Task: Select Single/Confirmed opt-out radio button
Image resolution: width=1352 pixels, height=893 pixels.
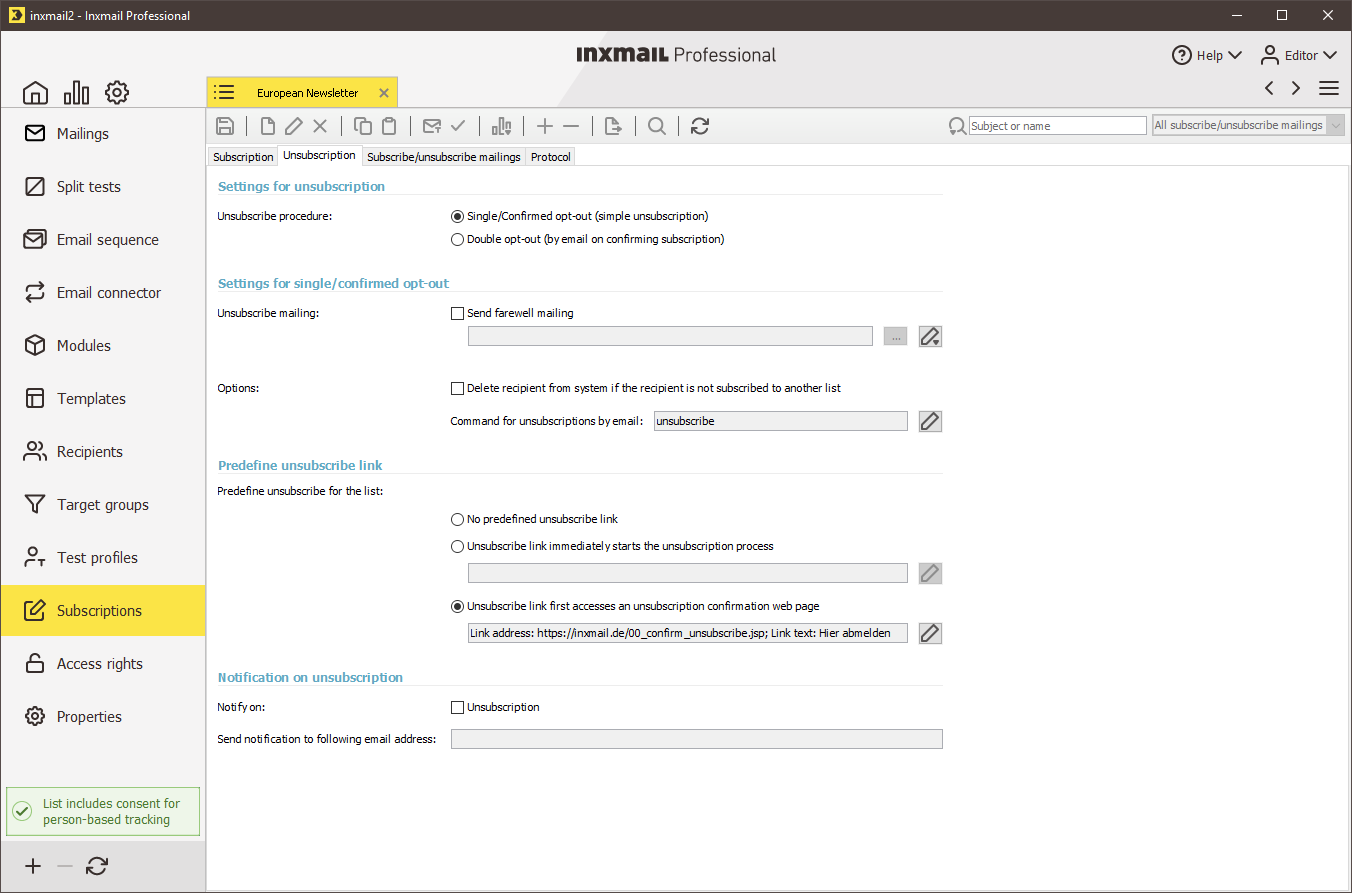Action: tap(458, 216)
